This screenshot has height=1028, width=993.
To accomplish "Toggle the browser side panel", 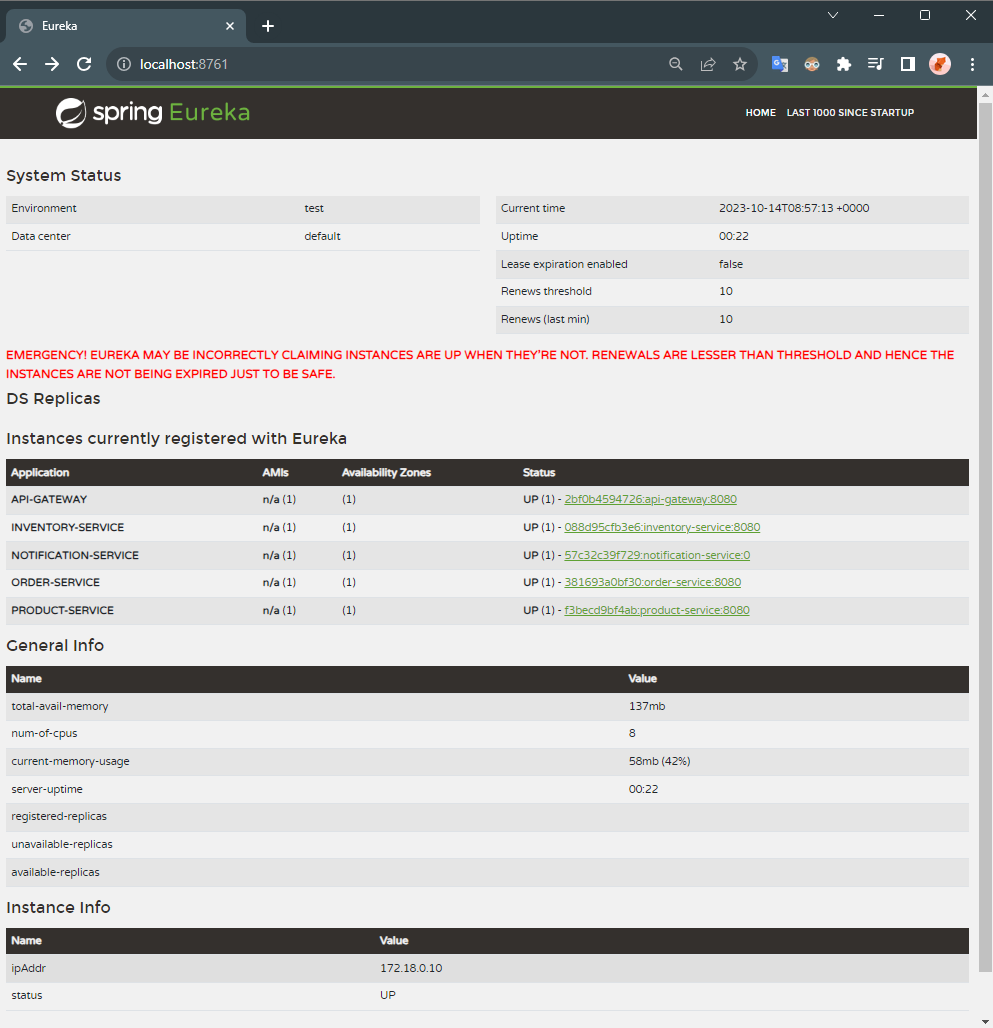I will click(x=908, y=64).
